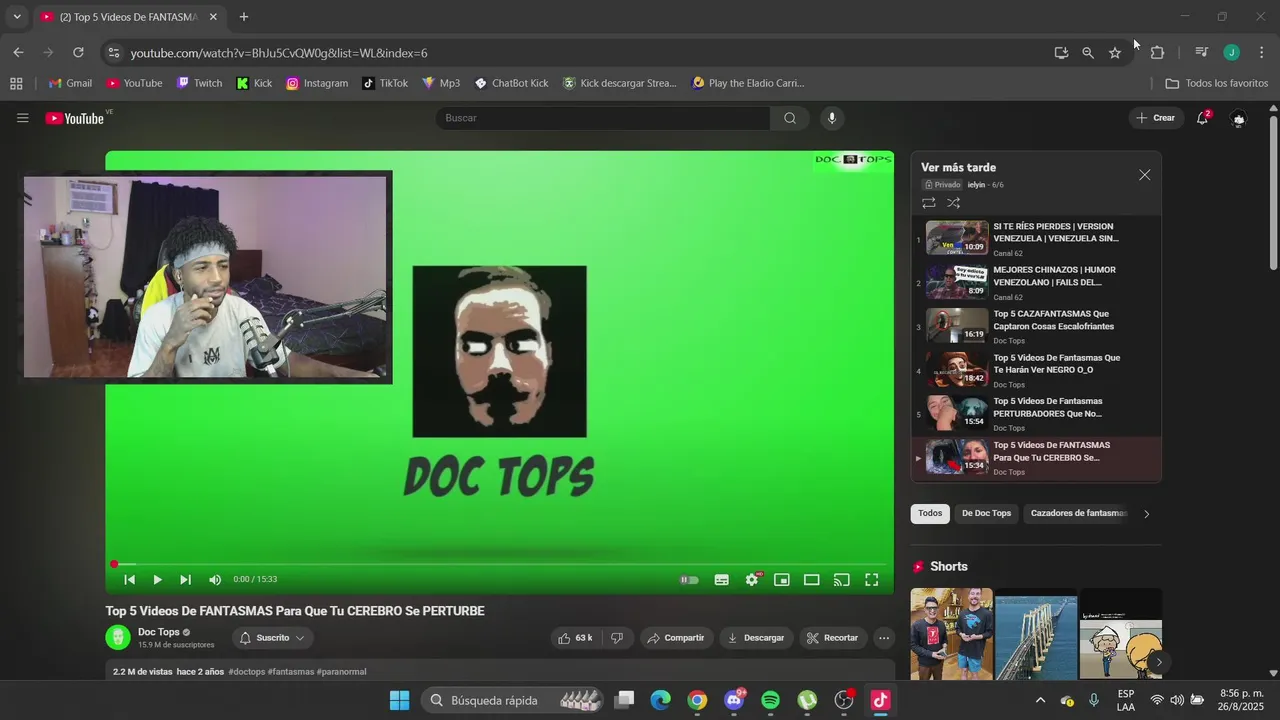The width and height of the screenshot is (1280, 720).
Task: Select Cazadores de fantasmas chip
Action: 1078,513
